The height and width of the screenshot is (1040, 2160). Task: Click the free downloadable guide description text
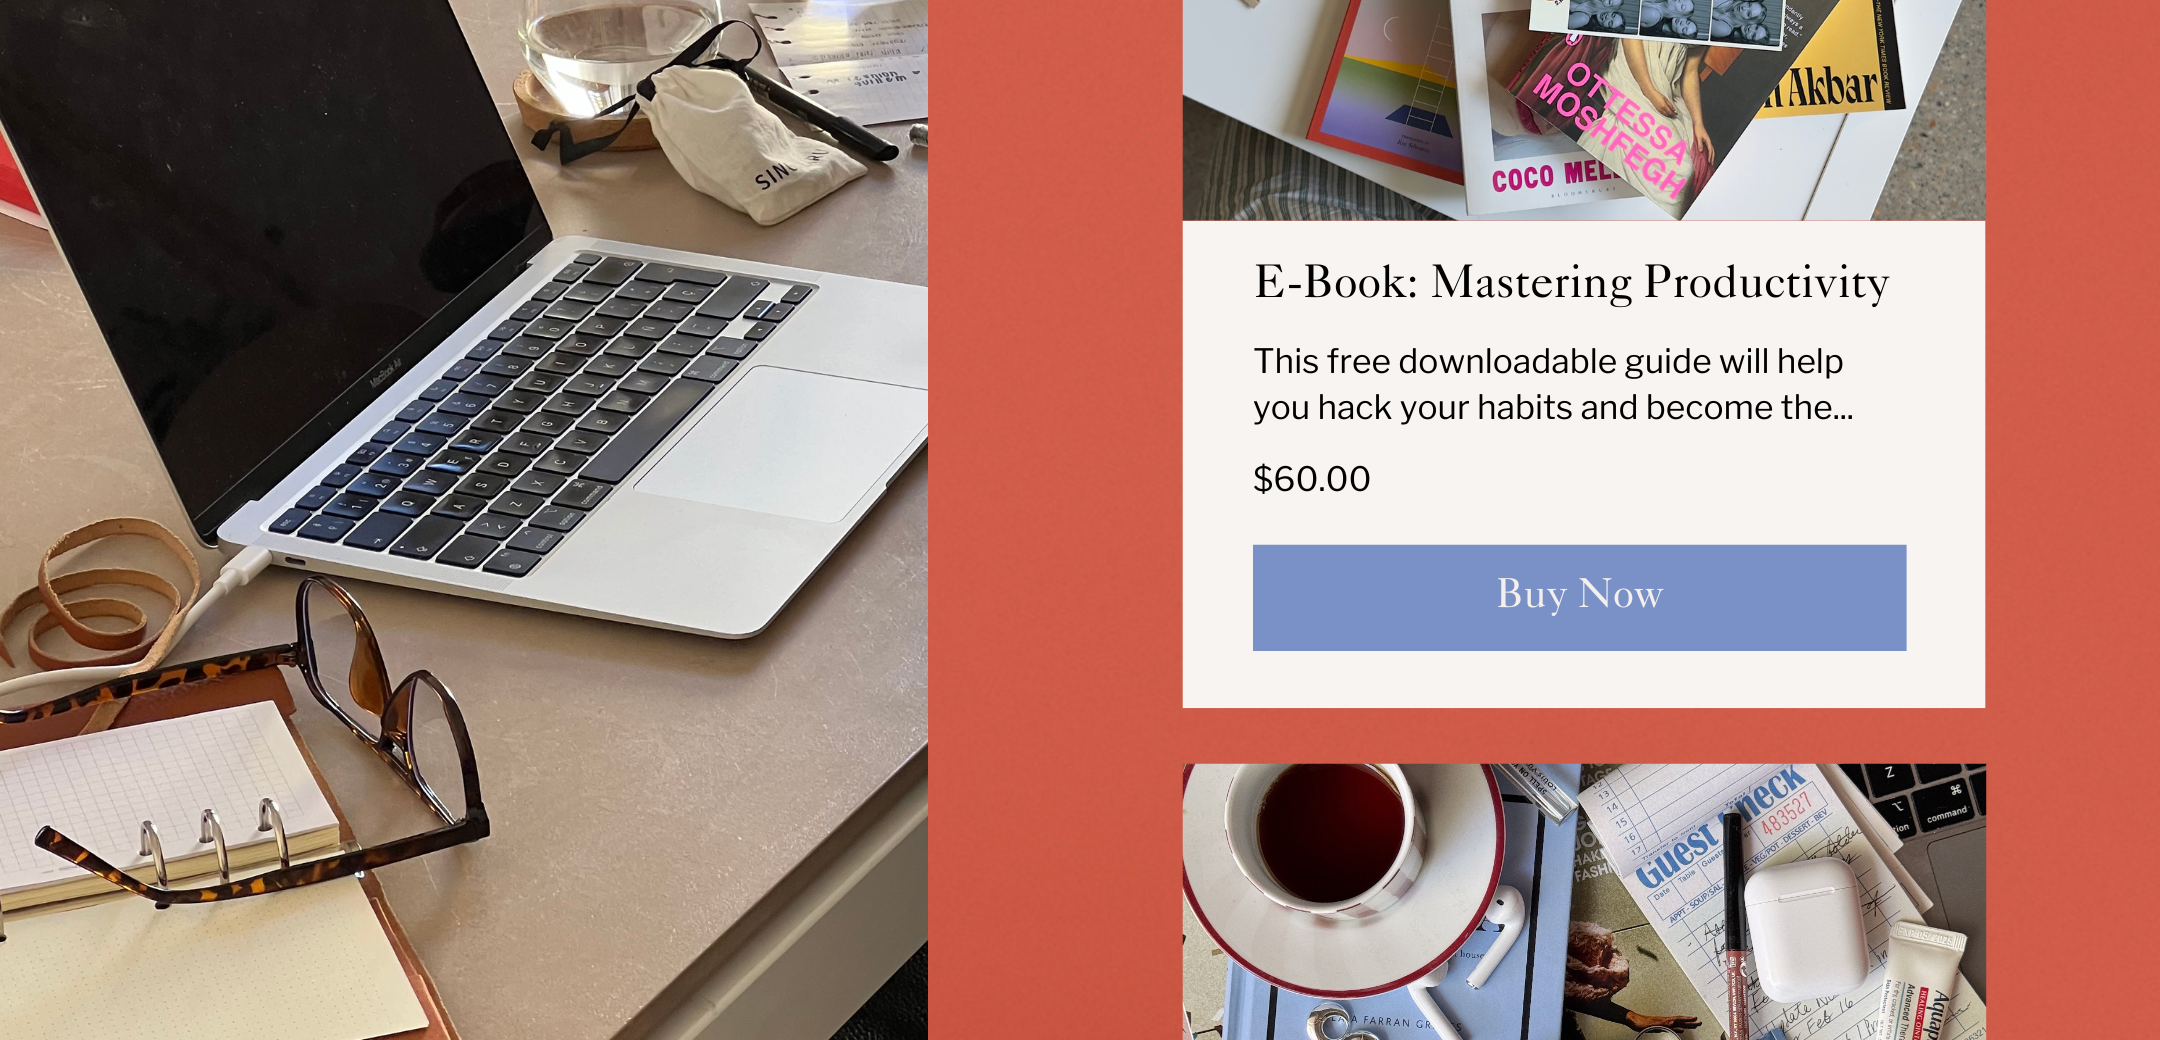(x=1553, y=384)
